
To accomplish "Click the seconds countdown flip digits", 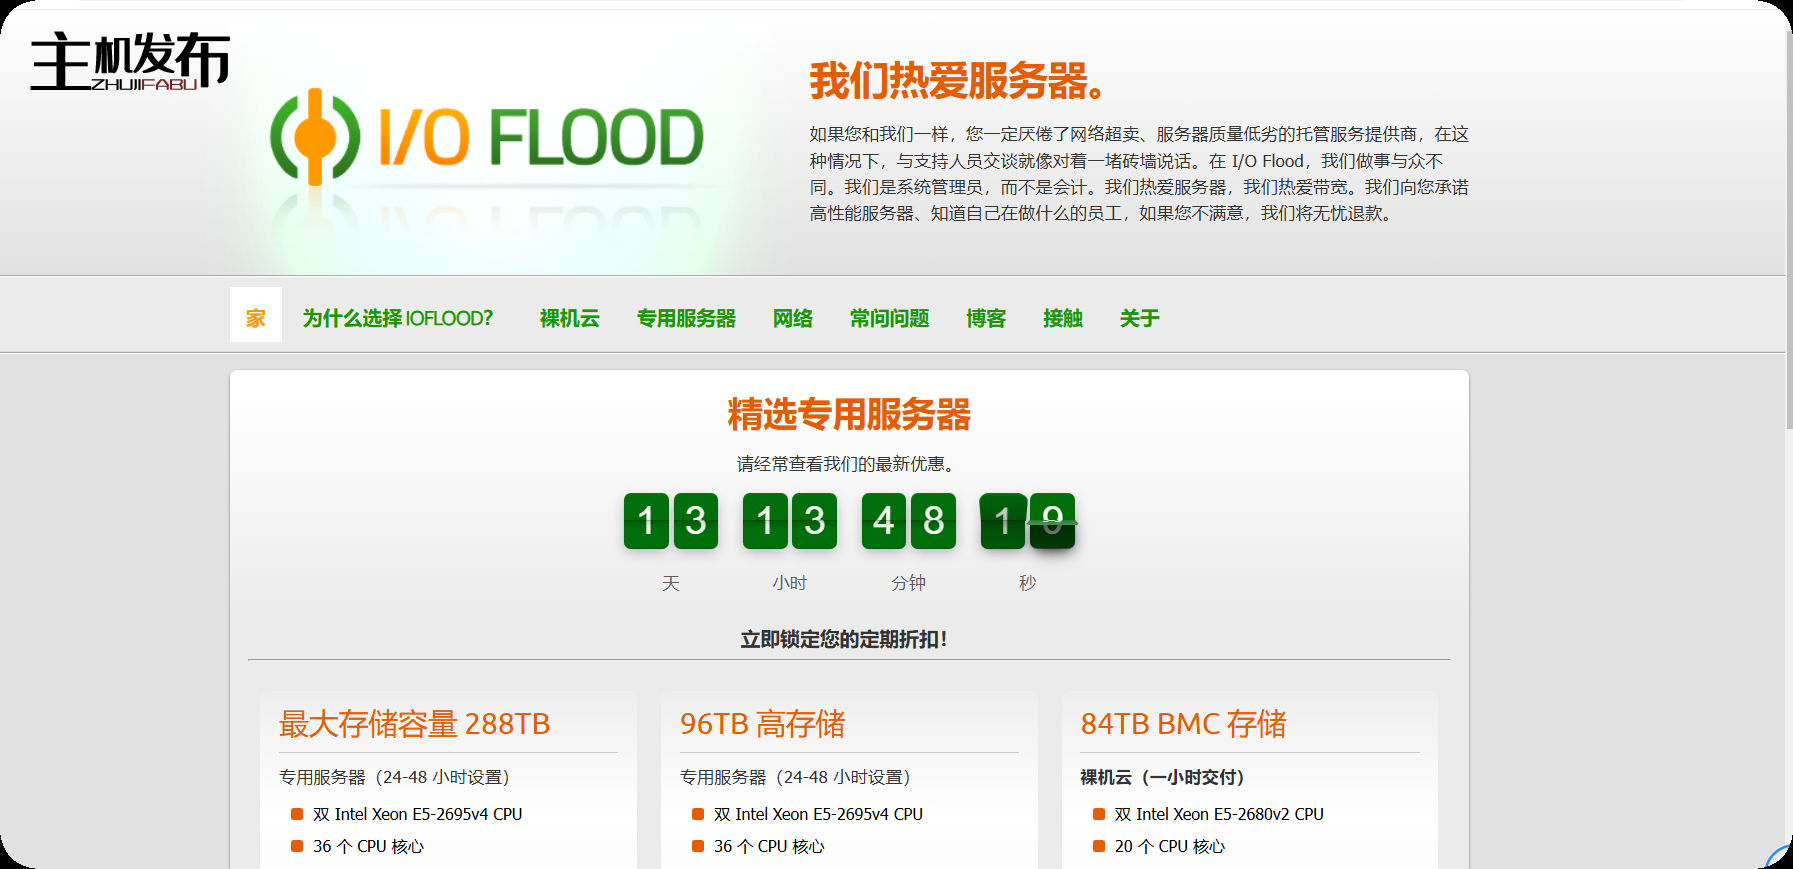I will 1027,521.
